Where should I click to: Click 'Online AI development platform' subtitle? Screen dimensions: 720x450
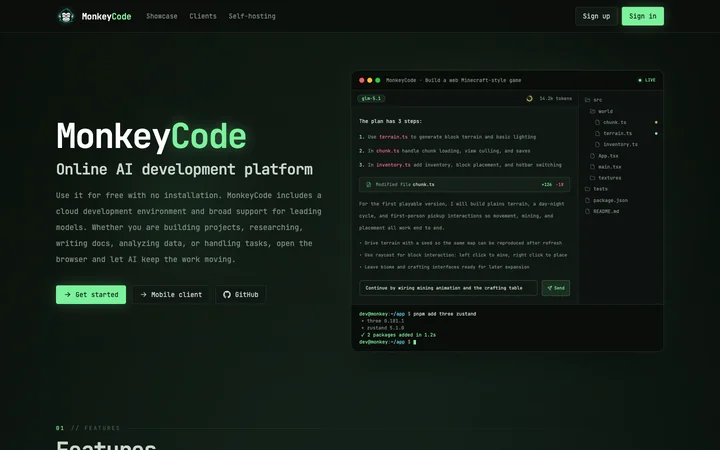point(184,169)
